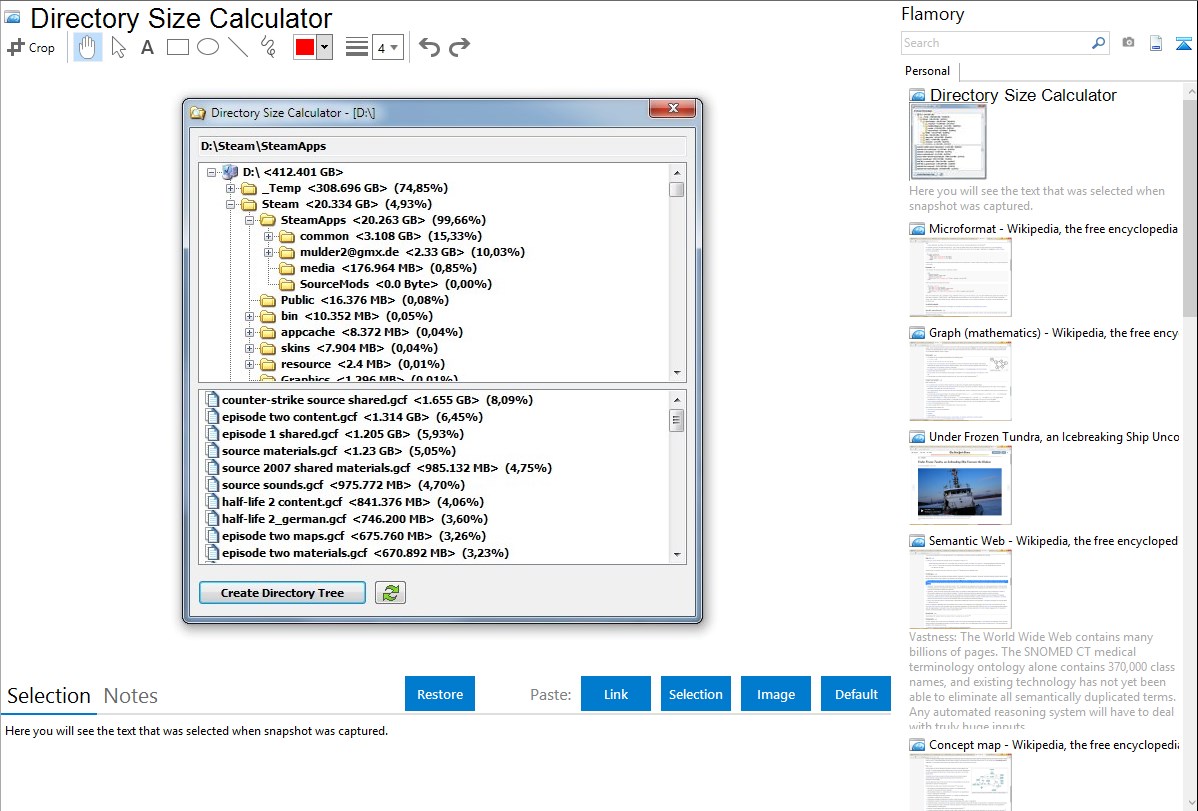Click the Restore button
The width and height of the screenshot is (1198, 811).
[x=440, y=694]
